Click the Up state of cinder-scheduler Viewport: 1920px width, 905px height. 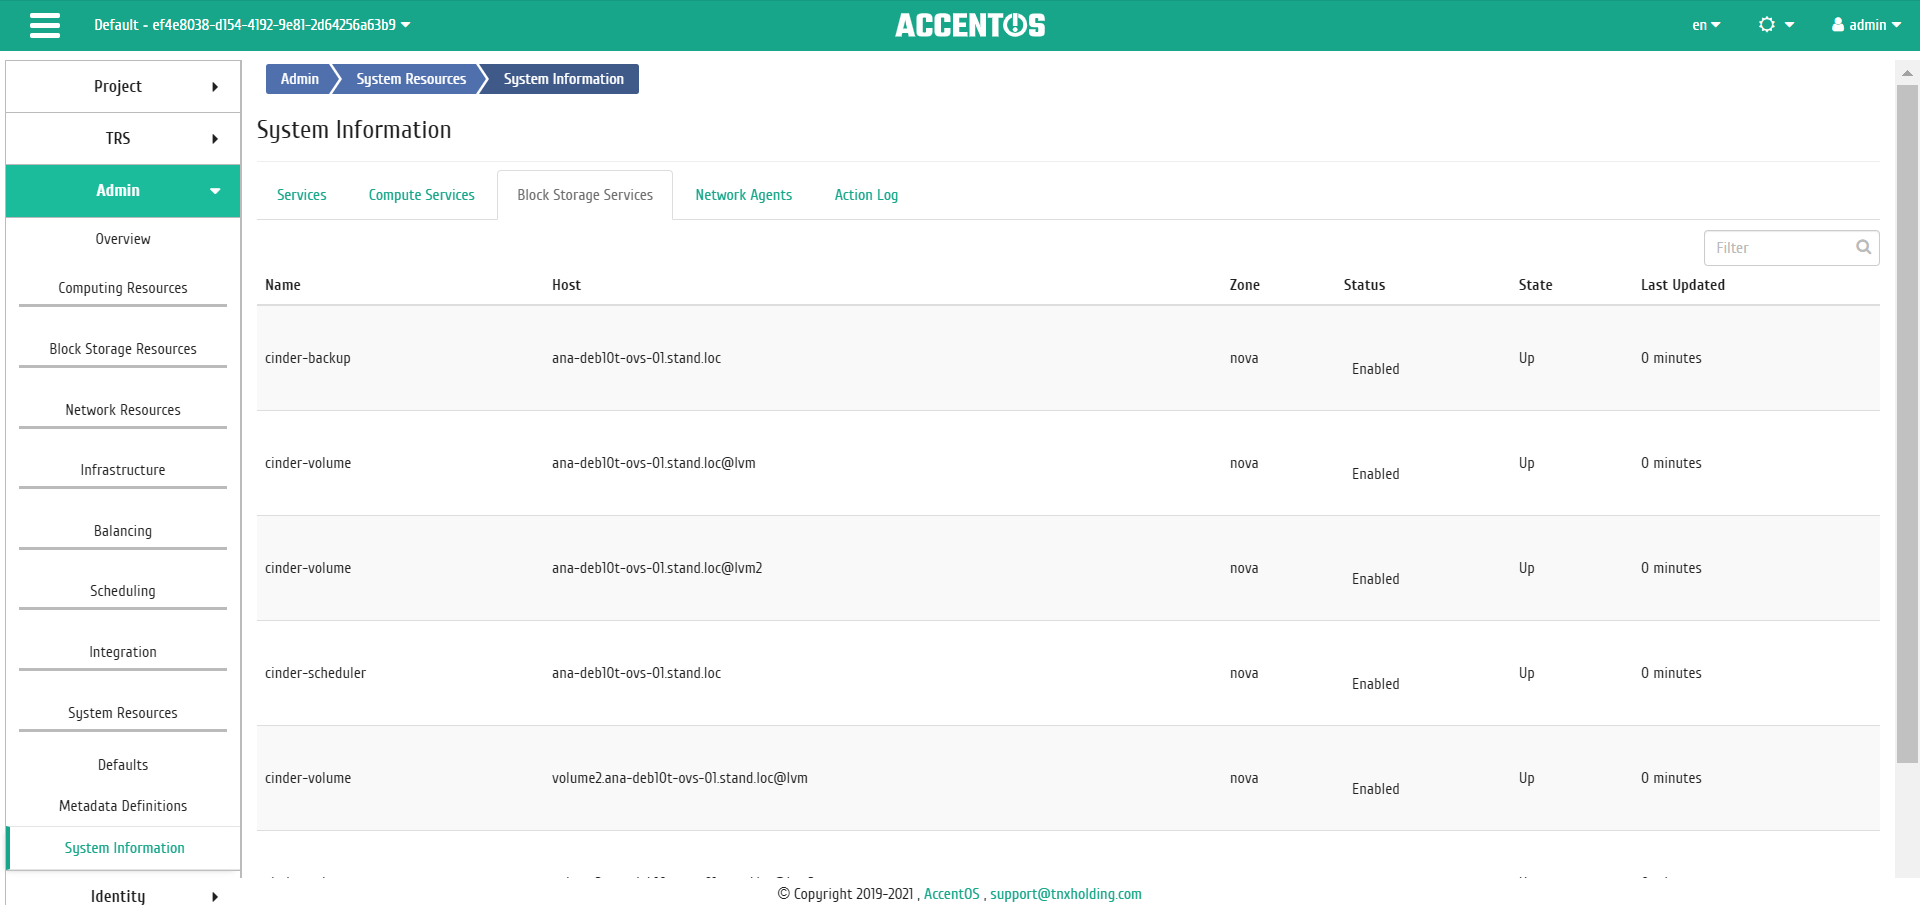(x=1526, y=673)
